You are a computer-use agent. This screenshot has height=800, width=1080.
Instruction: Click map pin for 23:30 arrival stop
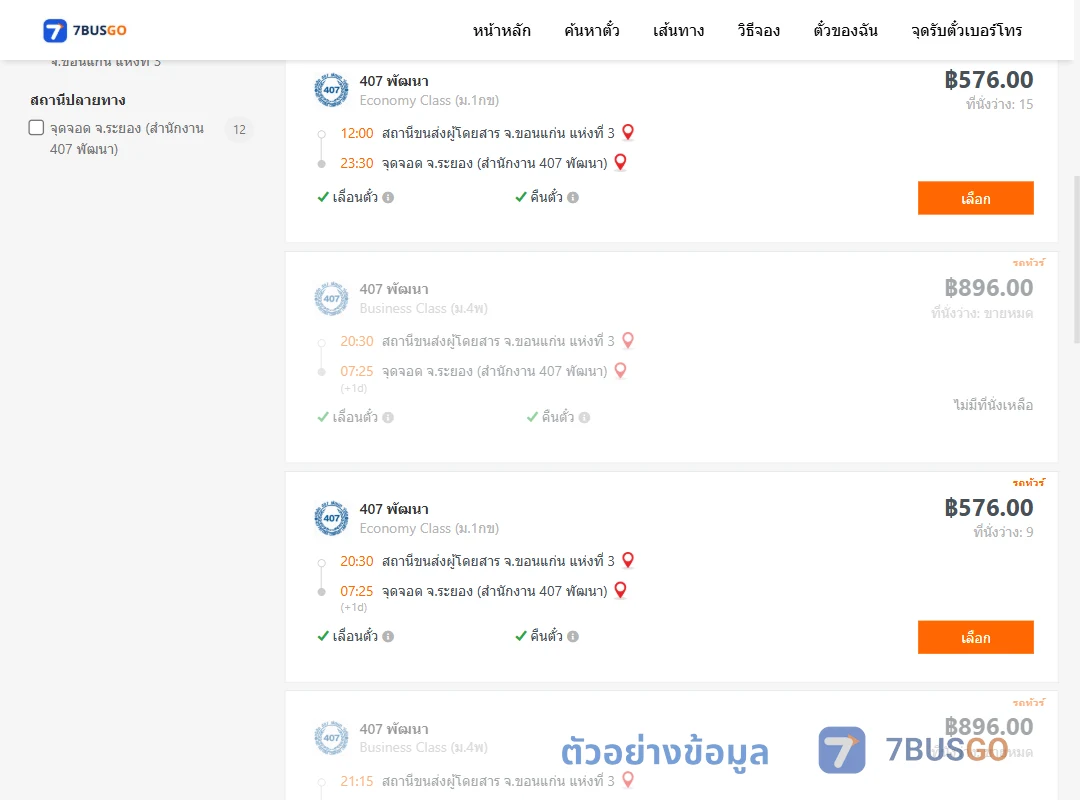[x=620, y=162]
